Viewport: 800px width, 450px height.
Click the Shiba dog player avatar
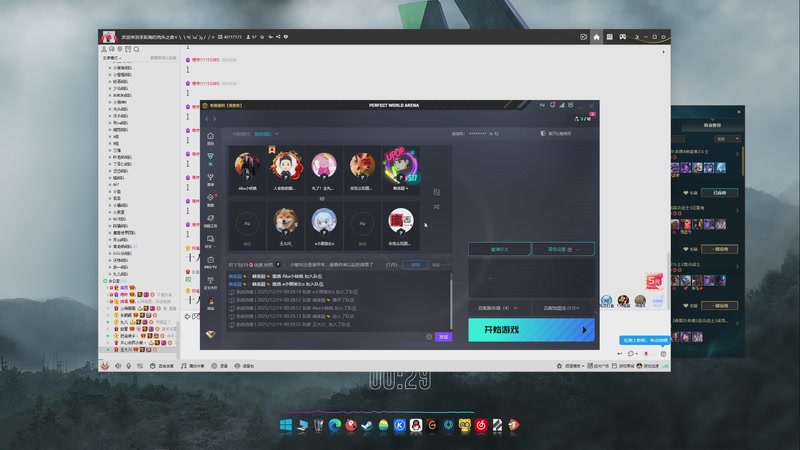(x=286, y=220)
